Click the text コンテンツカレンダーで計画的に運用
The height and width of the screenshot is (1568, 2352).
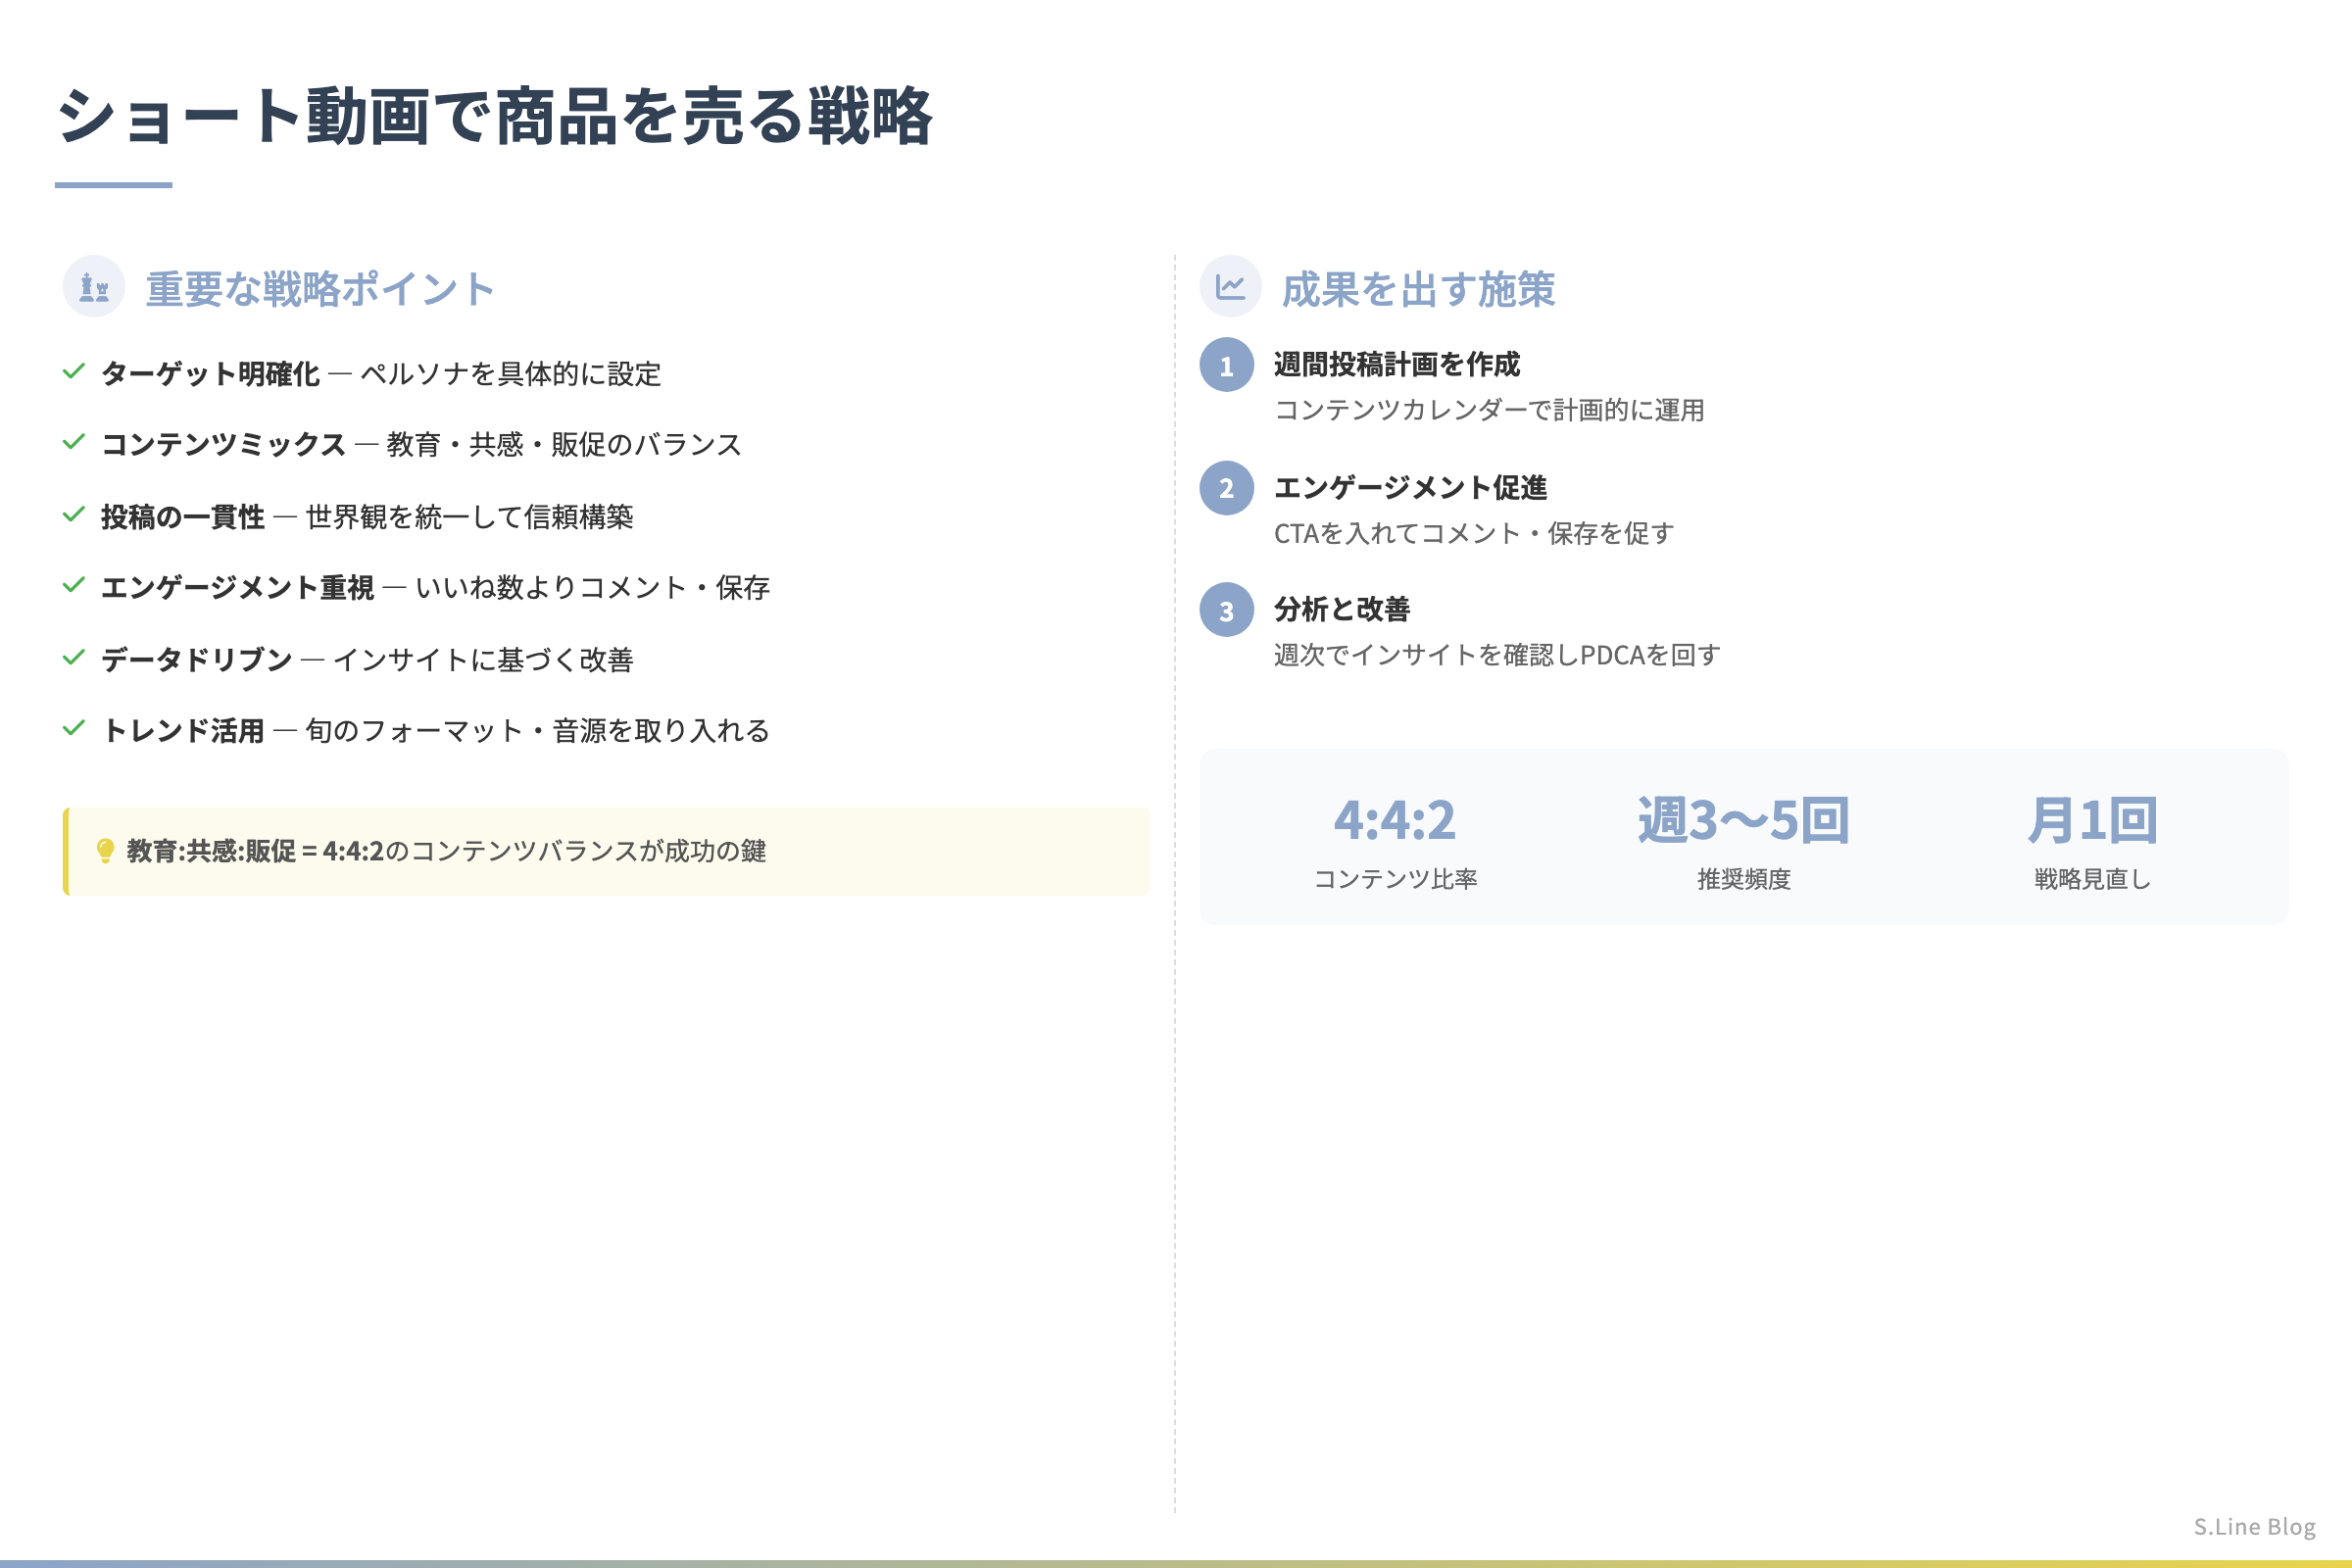(x=1490, y=411)
